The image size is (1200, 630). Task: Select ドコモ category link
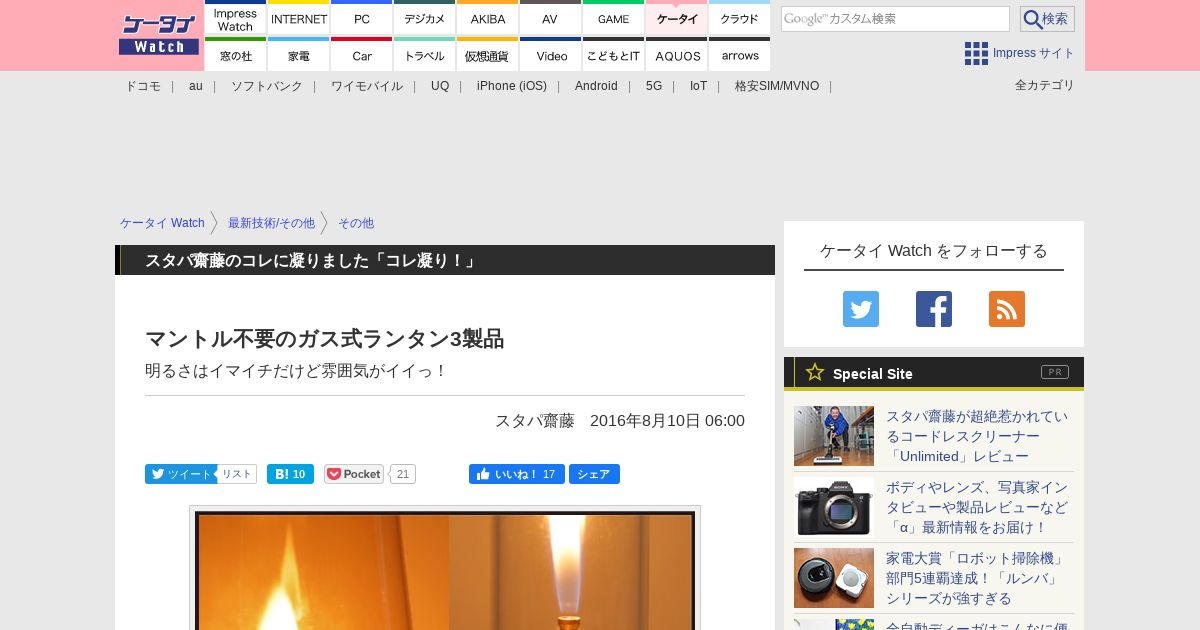142,86
